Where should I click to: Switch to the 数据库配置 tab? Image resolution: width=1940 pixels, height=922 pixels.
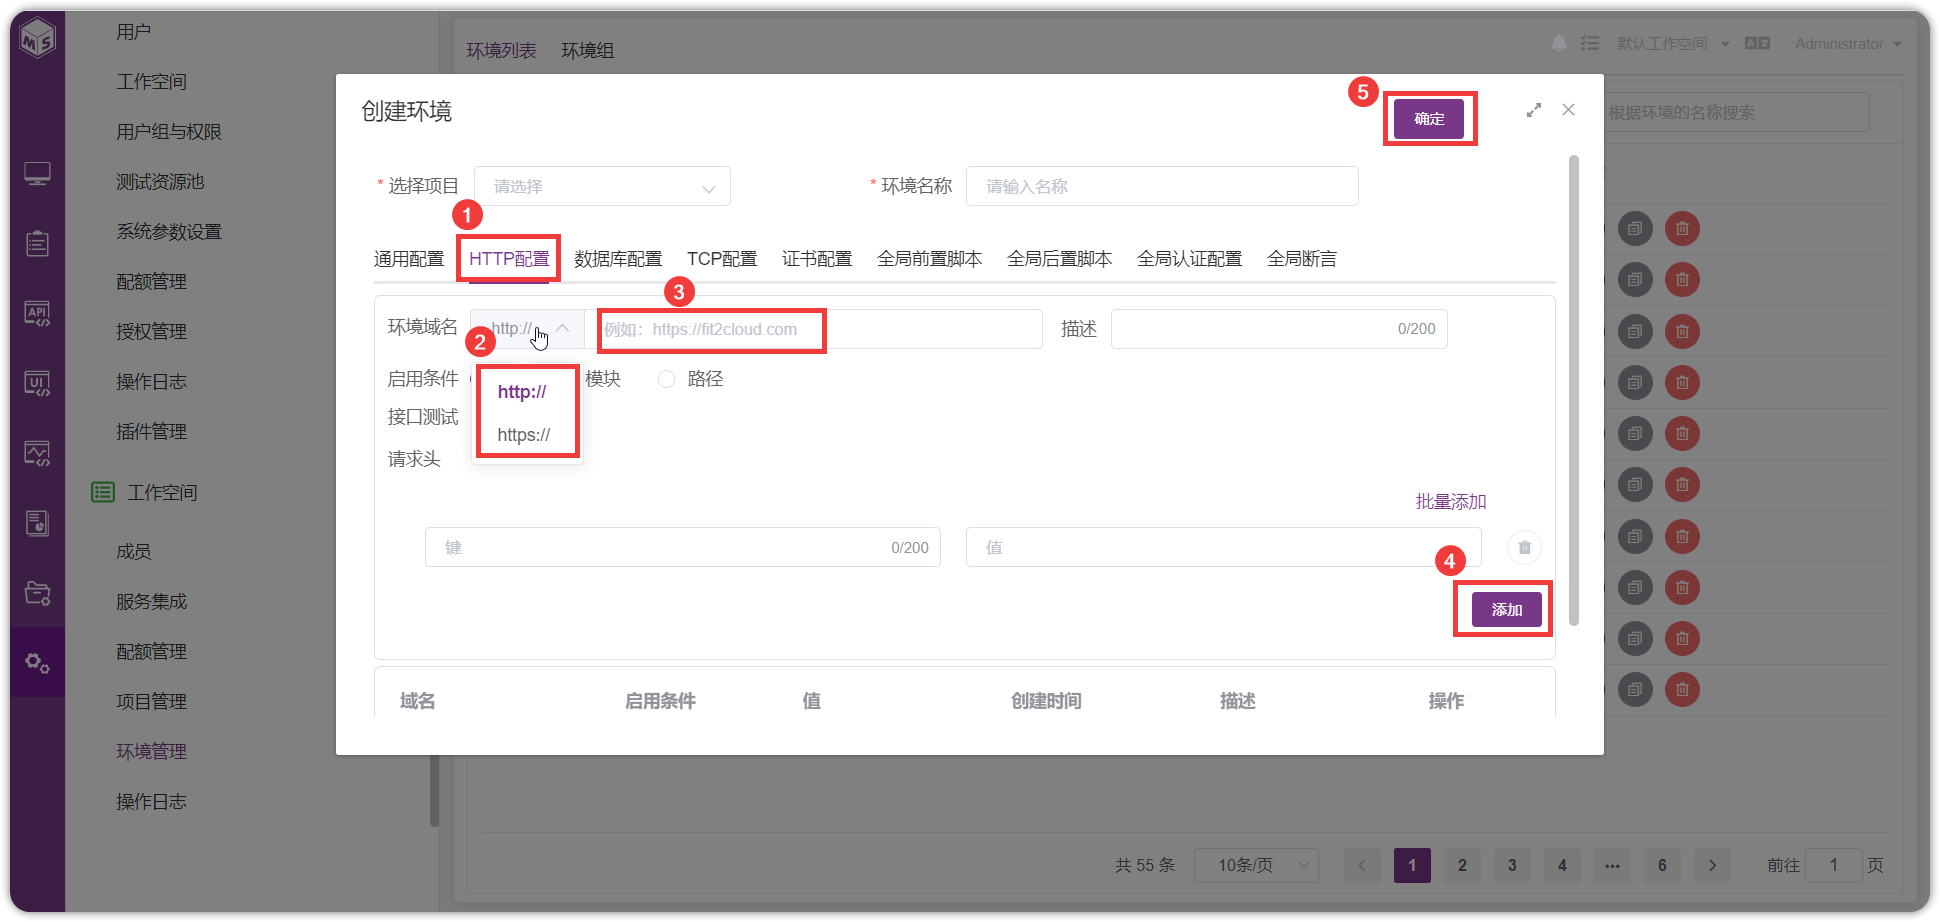coord(618,259)
